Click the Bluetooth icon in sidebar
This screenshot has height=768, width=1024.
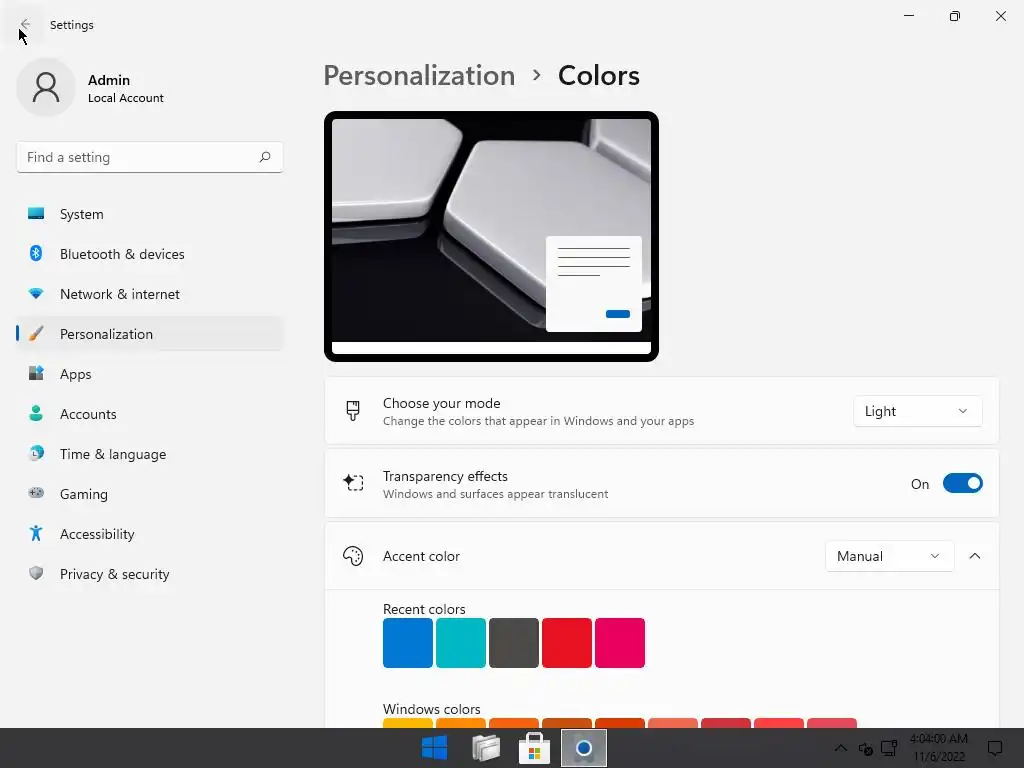[36, 253]
